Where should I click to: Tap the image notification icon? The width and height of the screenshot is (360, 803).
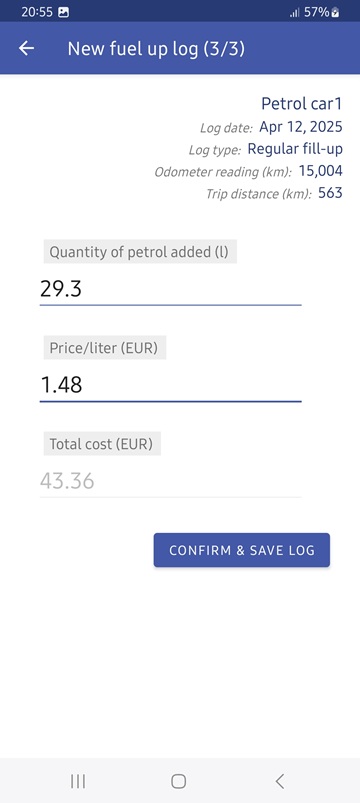point(63,12)
